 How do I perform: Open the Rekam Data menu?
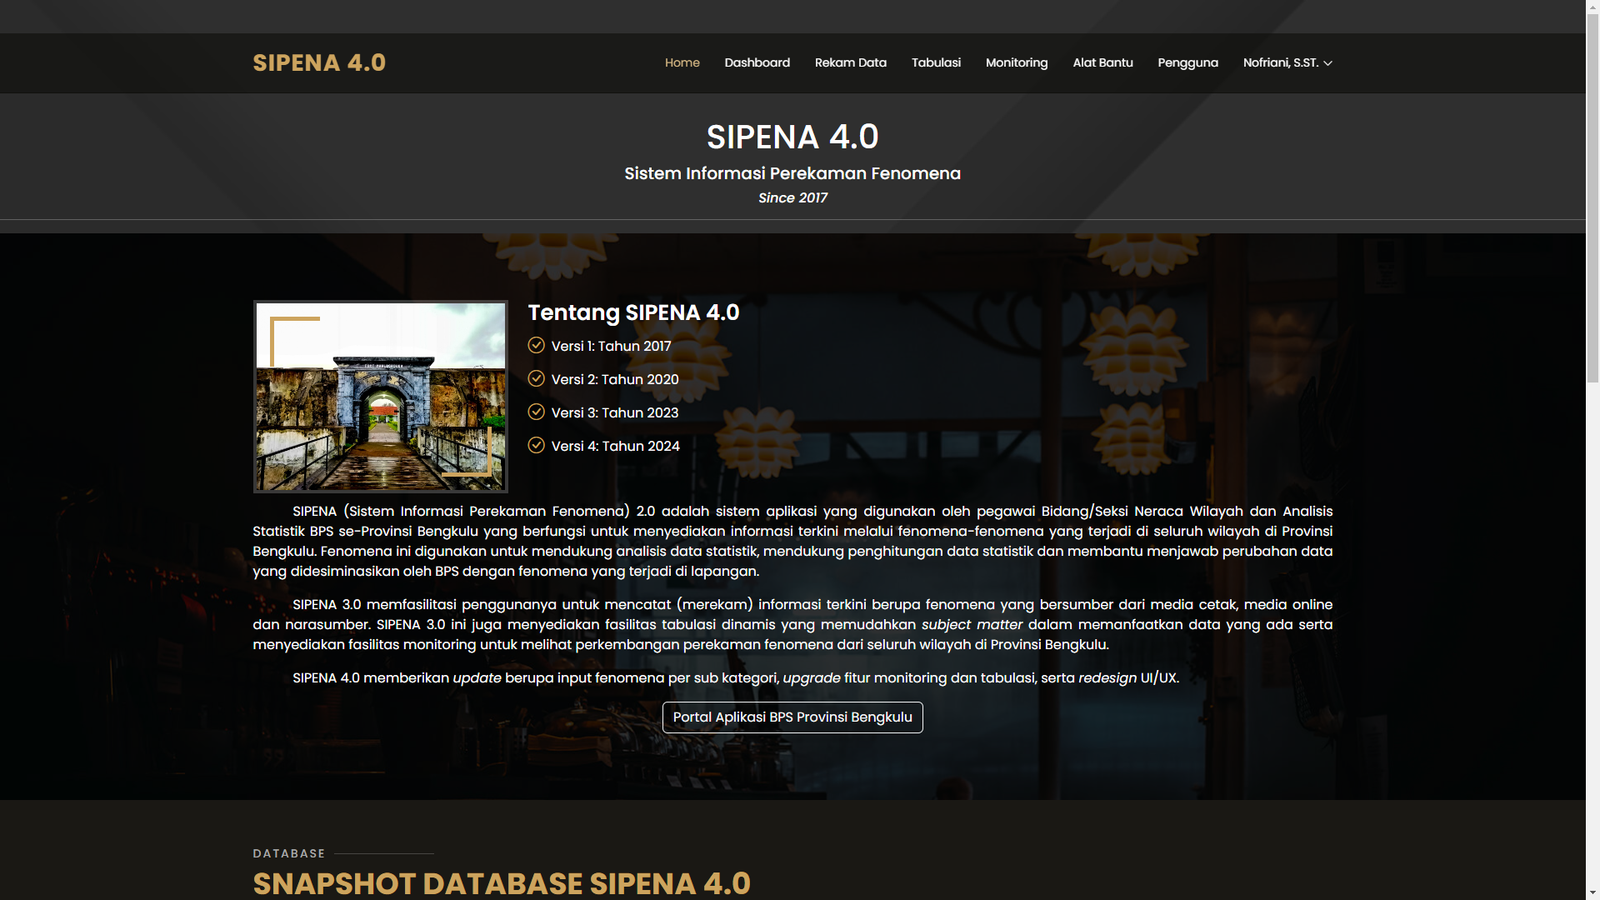[850, 63]
